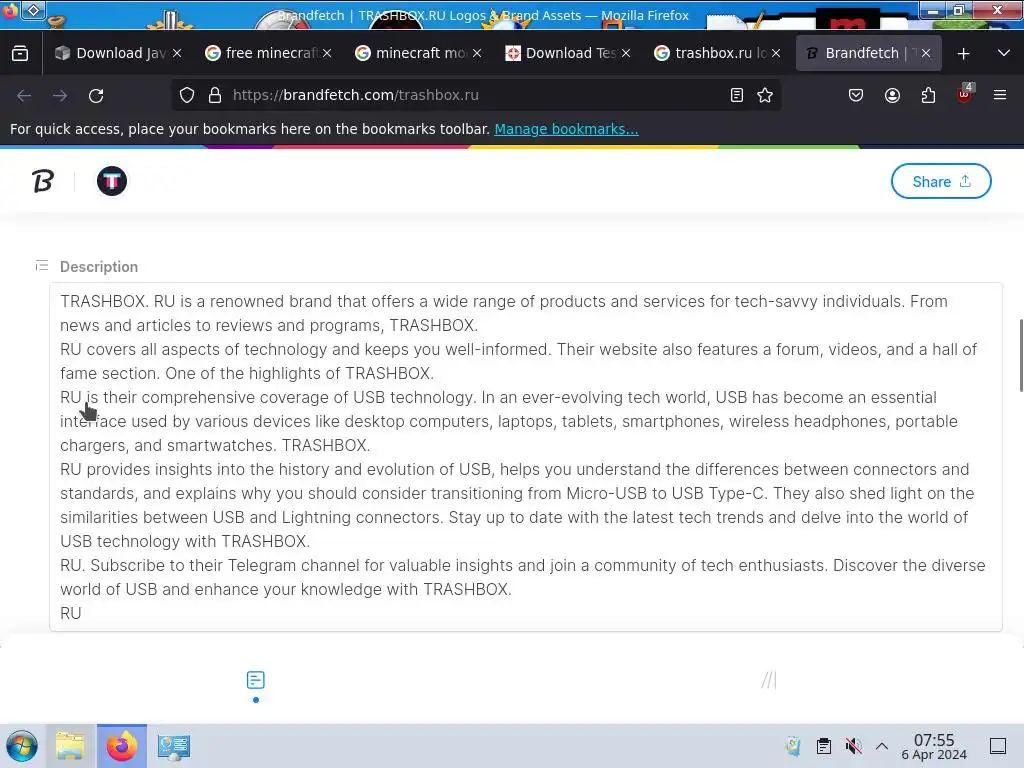Open tracking protection shield icon

tap(187, 95)
